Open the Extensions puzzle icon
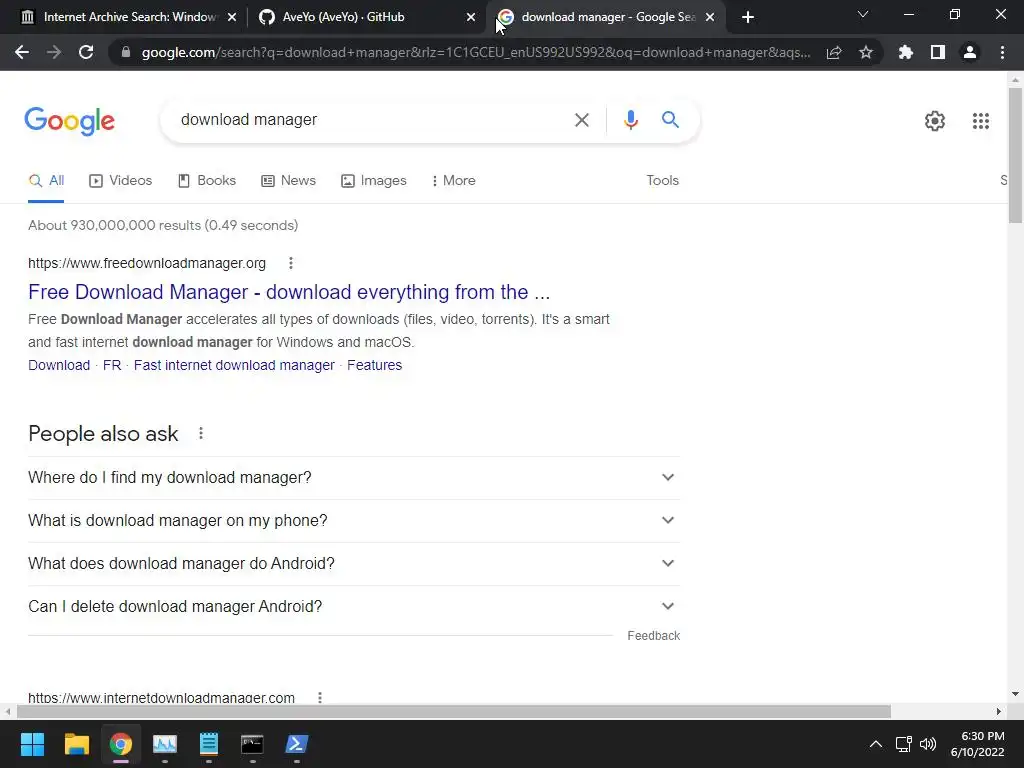The width and height of the screenshot is (1024, 768). 906,52
